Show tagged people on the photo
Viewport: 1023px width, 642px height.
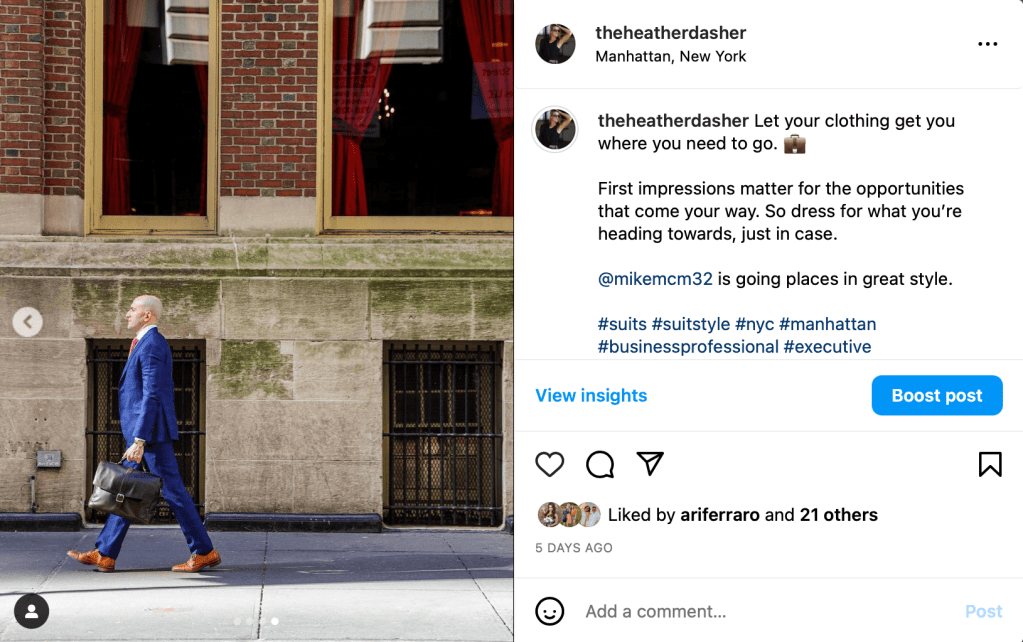(31, 611)
